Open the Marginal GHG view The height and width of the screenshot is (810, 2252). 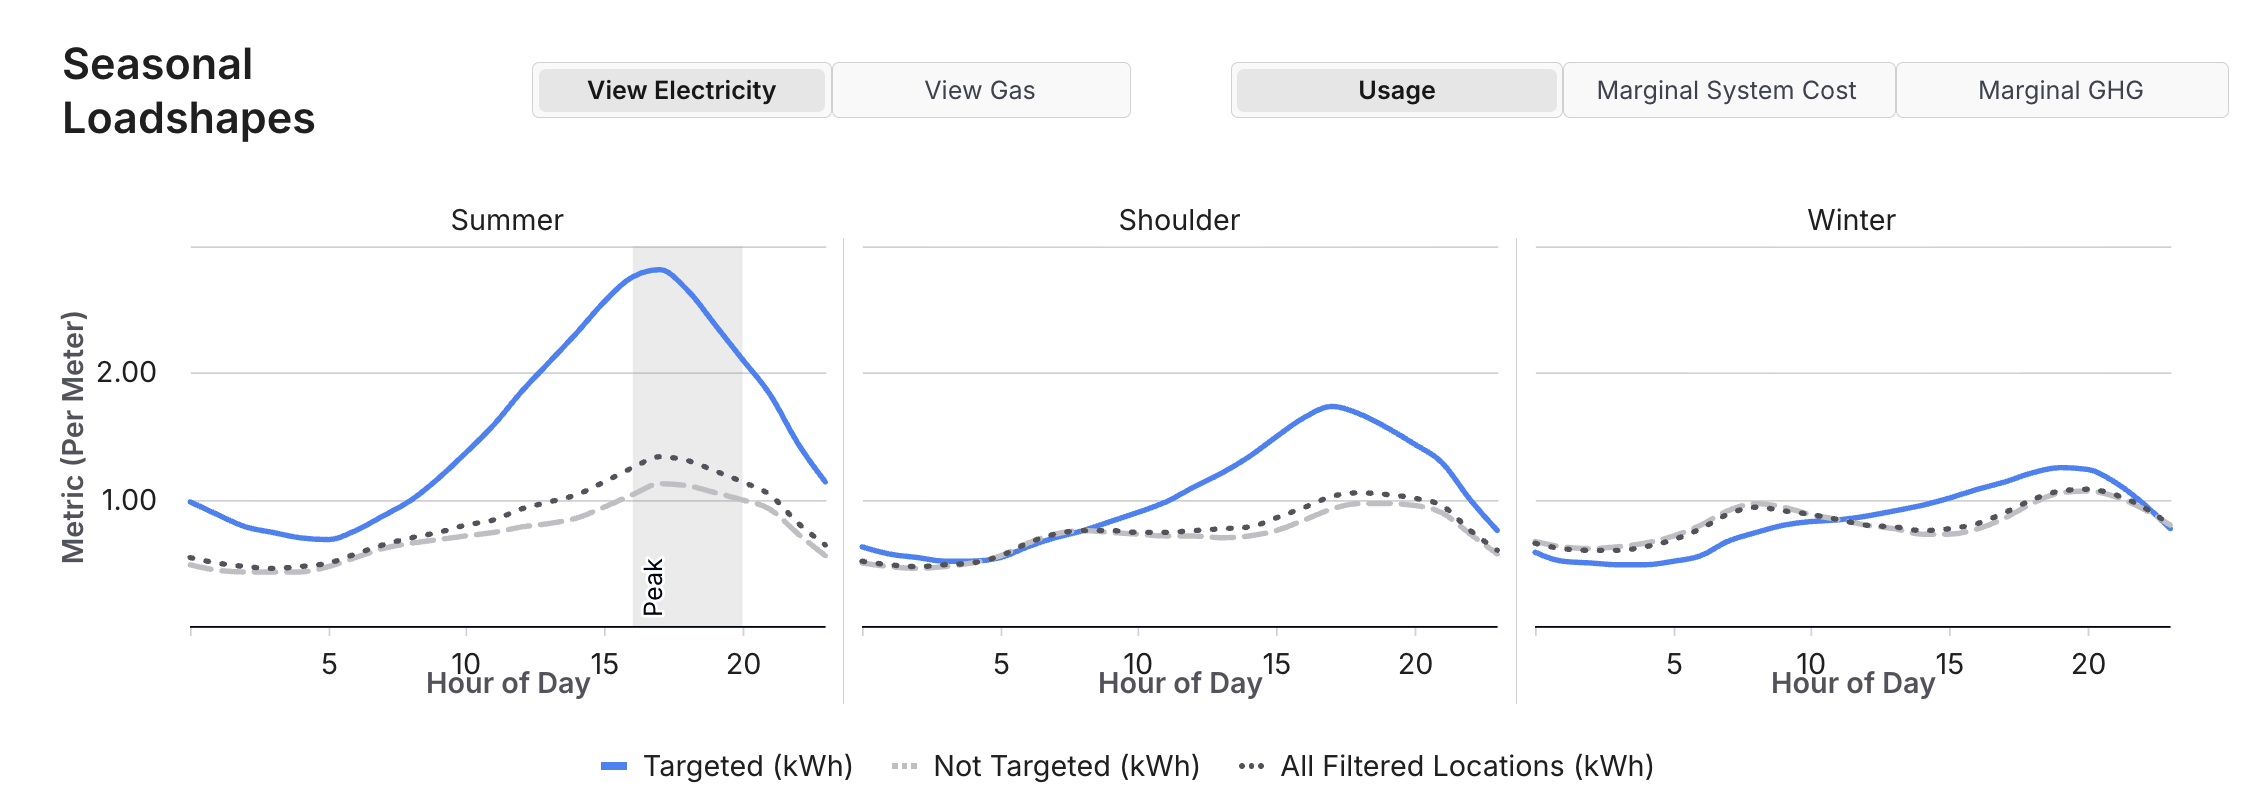coord(2060,90)
